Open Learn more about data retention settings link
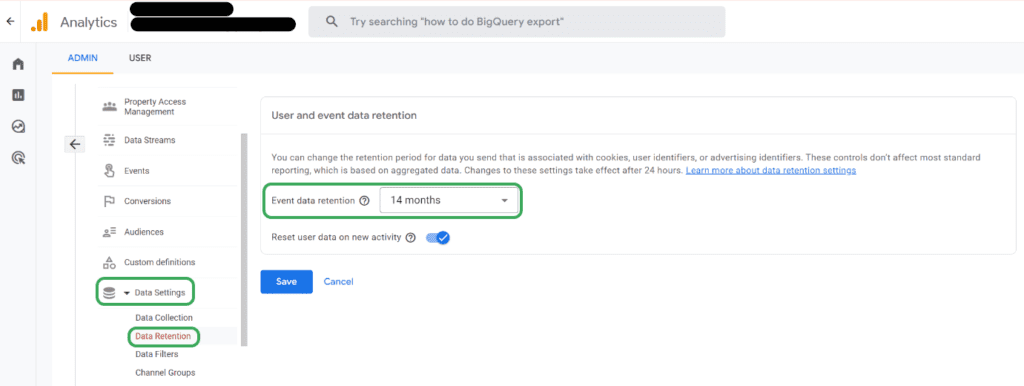This screenshot has height=386, width=1024. tap(771, 170)
